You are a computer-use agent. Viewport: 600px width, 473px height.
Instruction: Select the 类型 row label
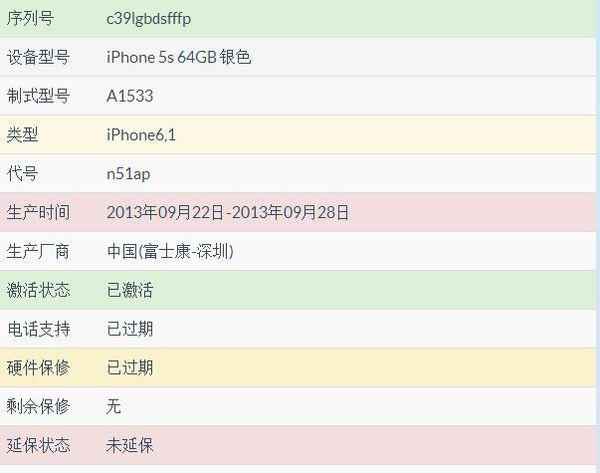23,135
